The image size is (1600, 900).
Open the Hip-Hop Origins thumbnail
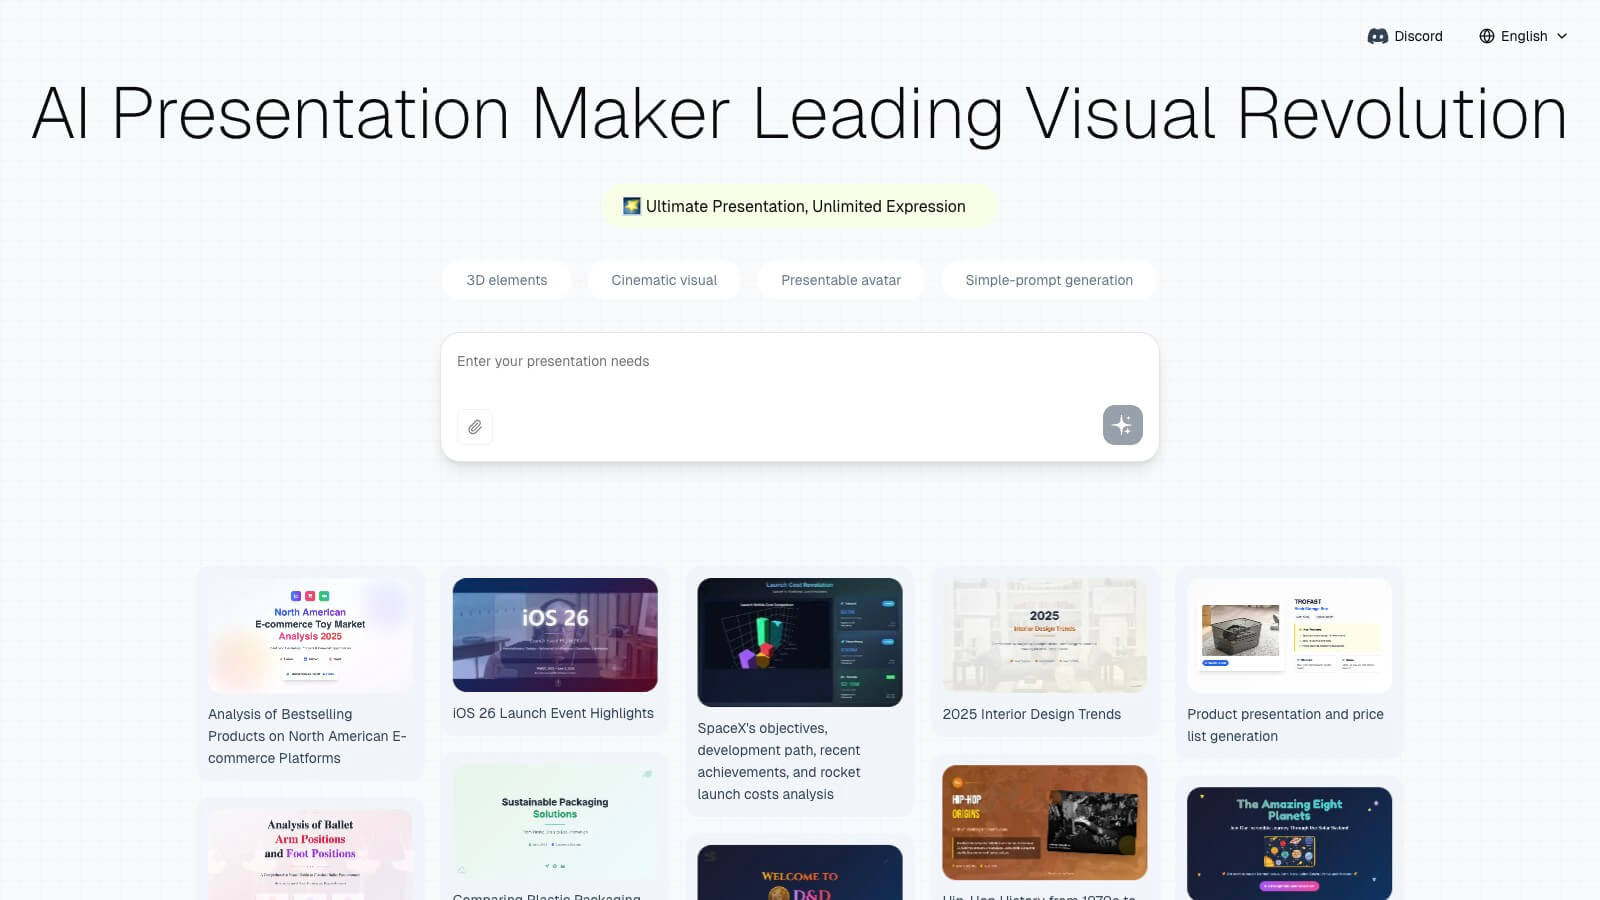coord(1044,822)
